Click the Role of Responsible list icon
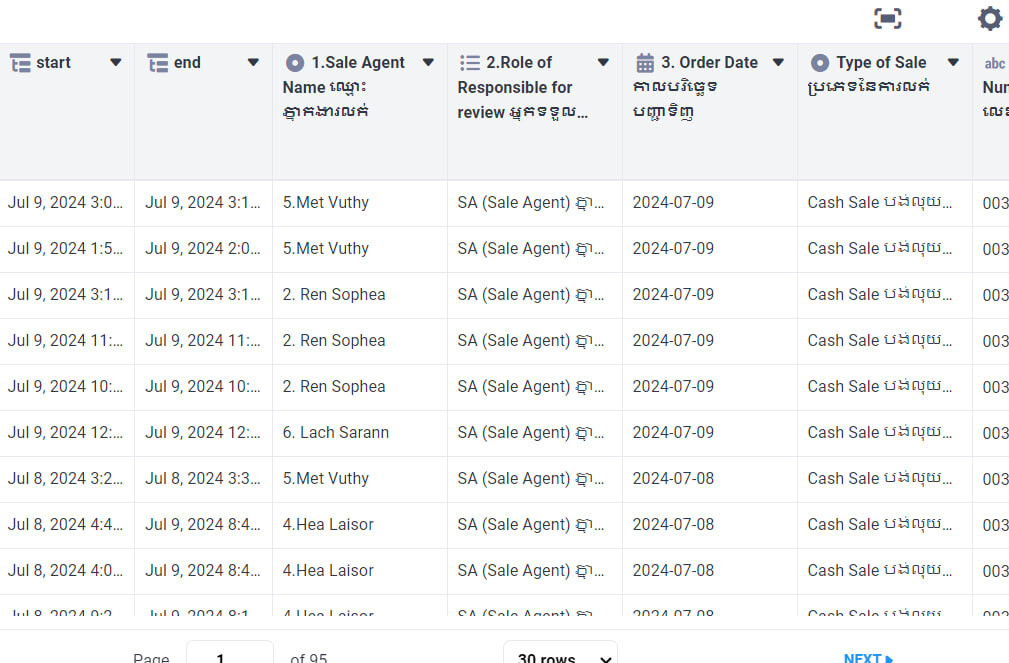Viewport: 1009px width, 663px height. [469, 63]
